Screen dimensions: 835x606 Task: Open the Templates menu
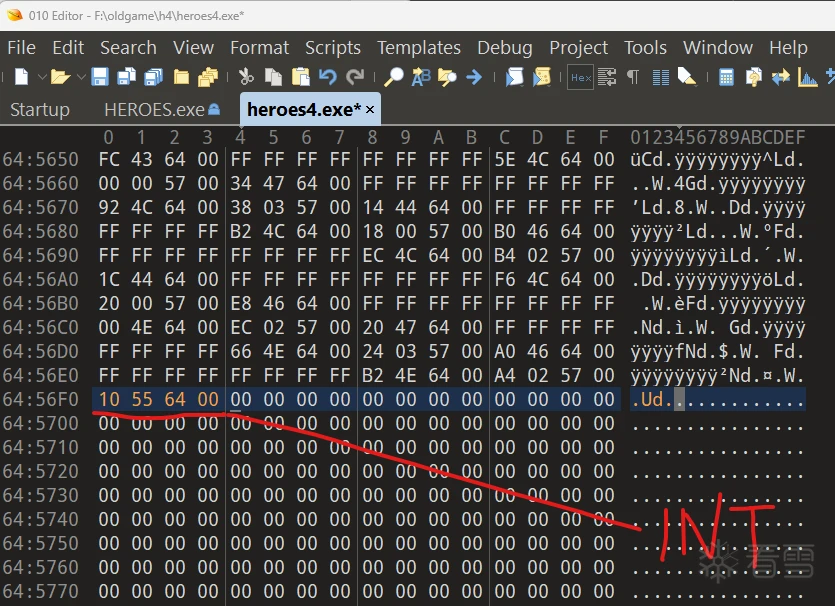click(x=419, y=48)
